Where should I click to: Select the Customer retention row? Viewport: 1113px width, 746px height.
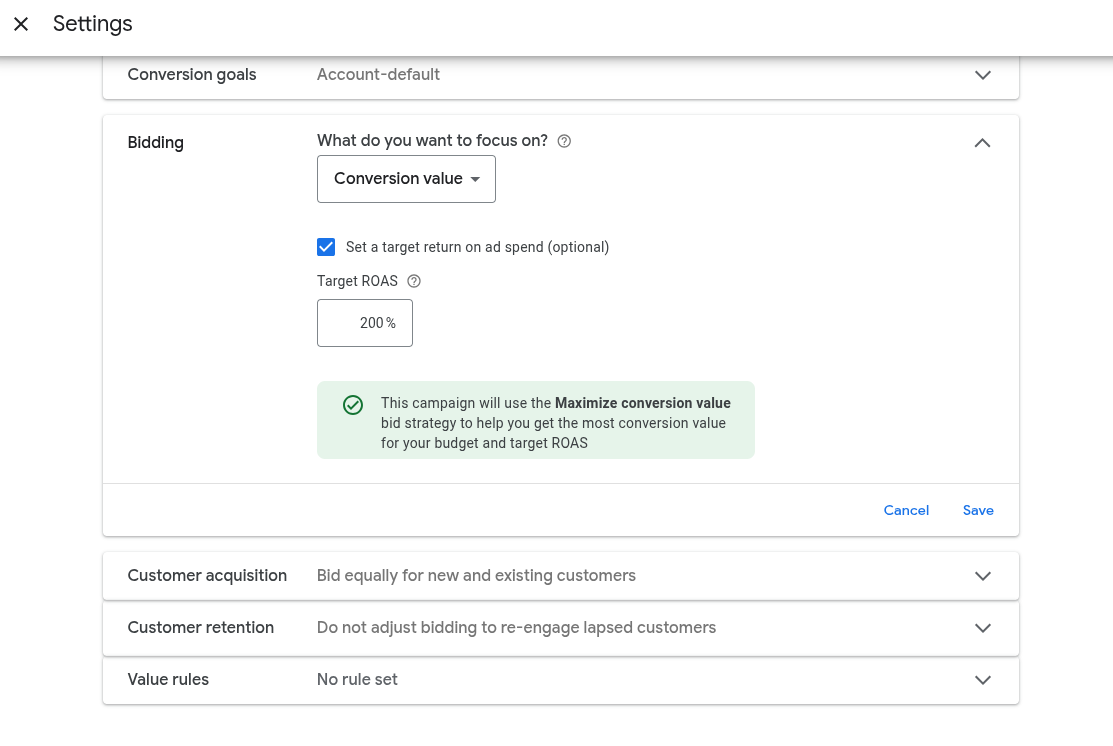[560, 628]
